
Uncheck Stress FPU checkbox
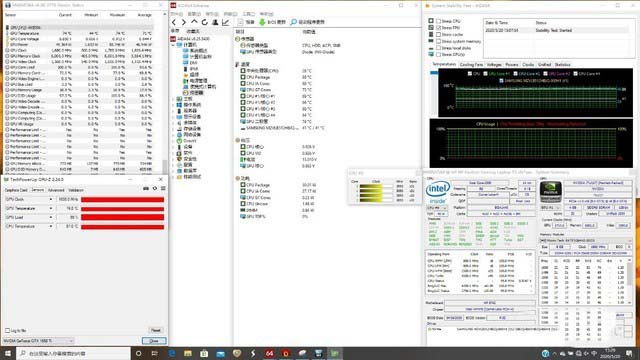(438, 28)
